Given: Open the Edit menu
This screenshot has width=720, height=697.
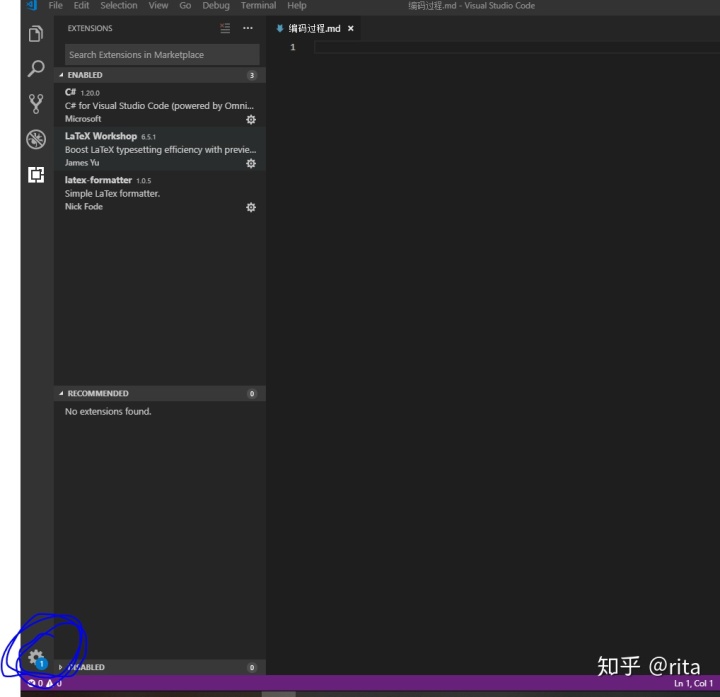Looking at the screenshot, I should [81, 6].
